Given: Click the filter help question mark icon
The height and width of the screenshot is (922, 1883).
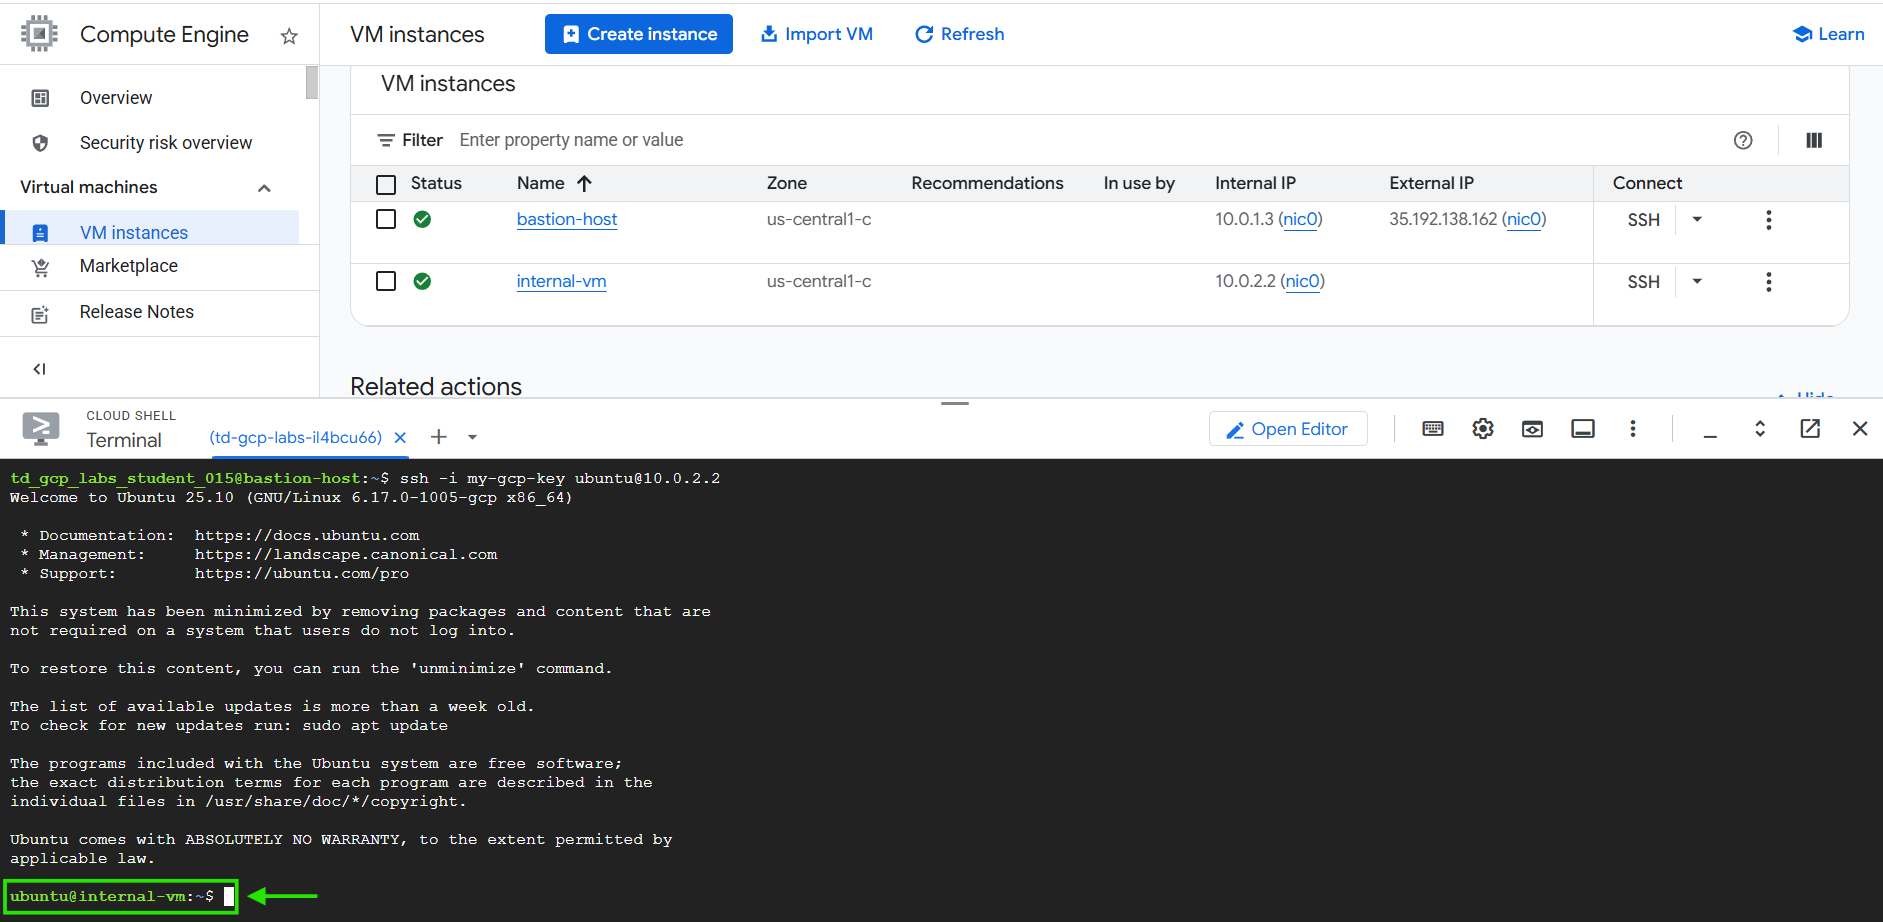Looking at the screenshot, I should 1742,141.
